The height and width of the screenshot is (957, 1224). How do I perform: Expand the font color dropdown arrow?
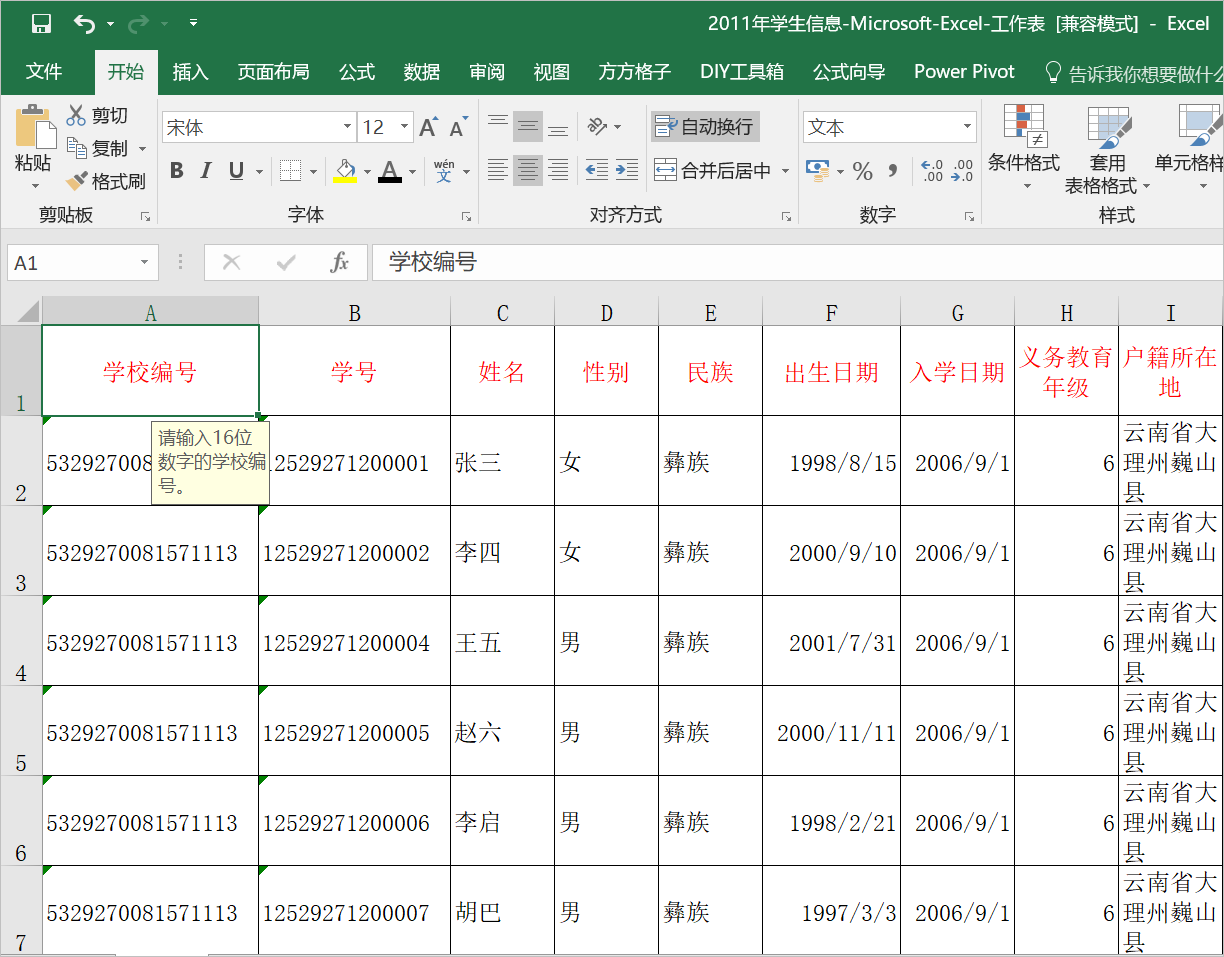(x=412, y=171)
